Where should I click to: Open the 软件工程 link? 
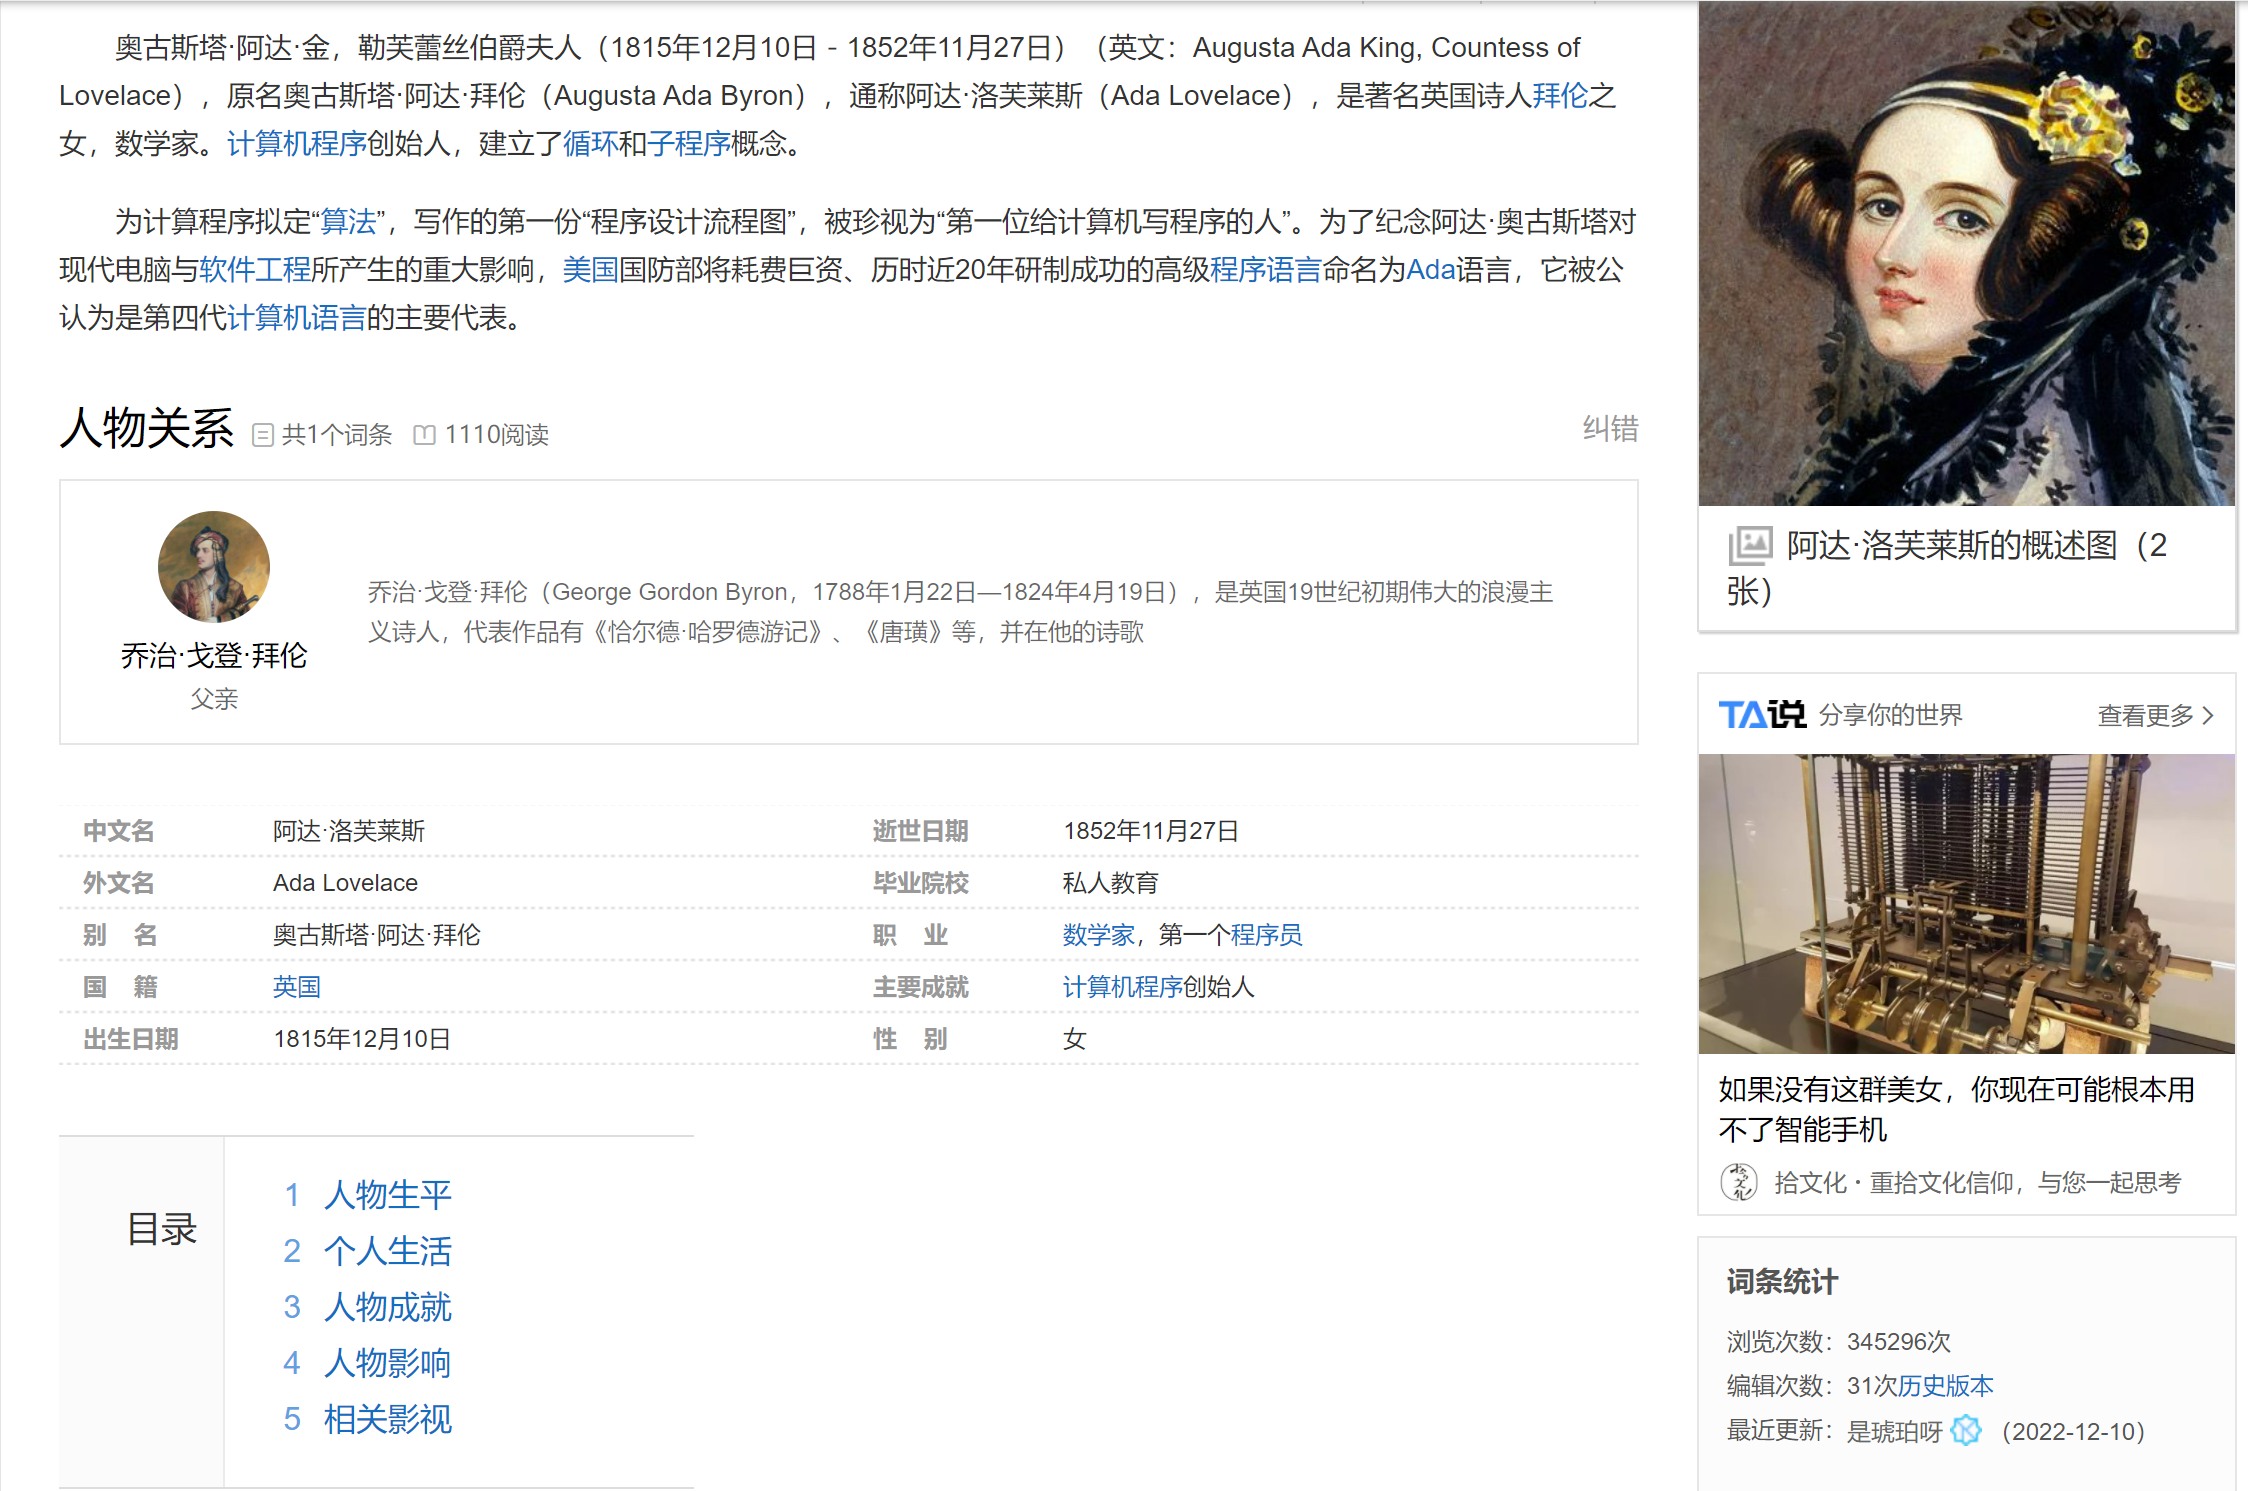pos(255,270)
